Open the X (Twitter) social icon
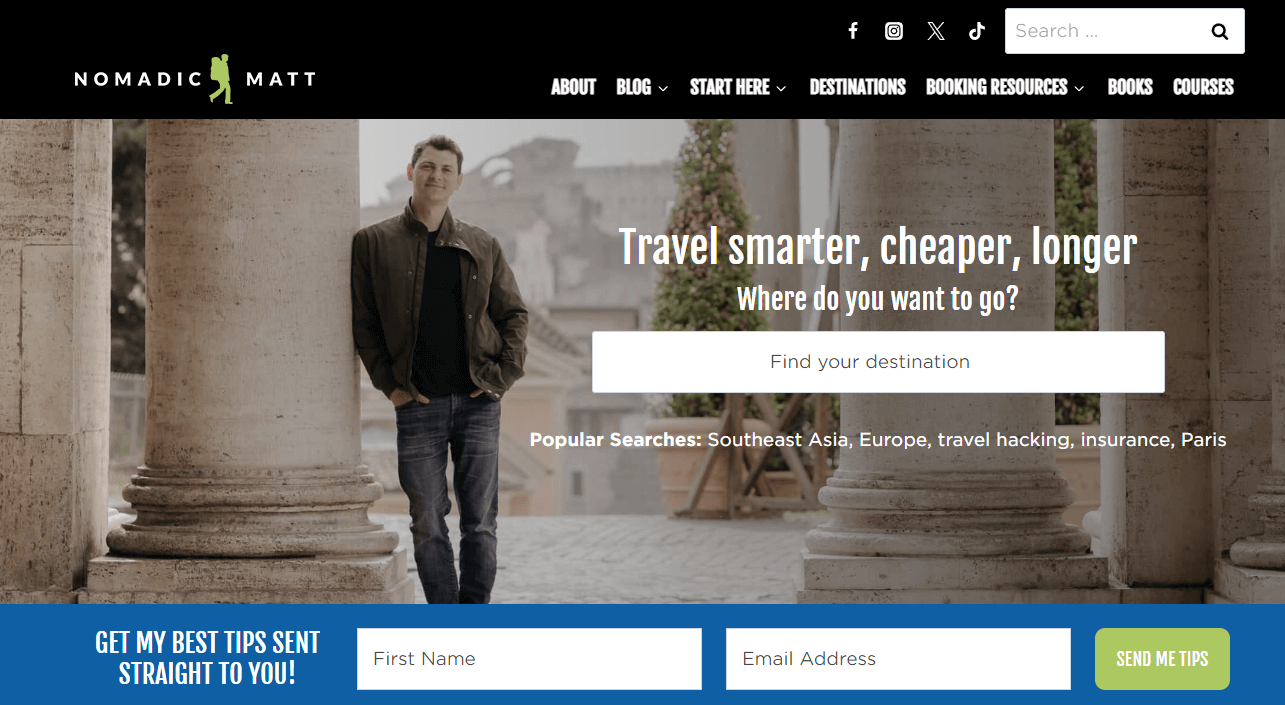Screen dimensions: 1285x705 coord(936,31)
